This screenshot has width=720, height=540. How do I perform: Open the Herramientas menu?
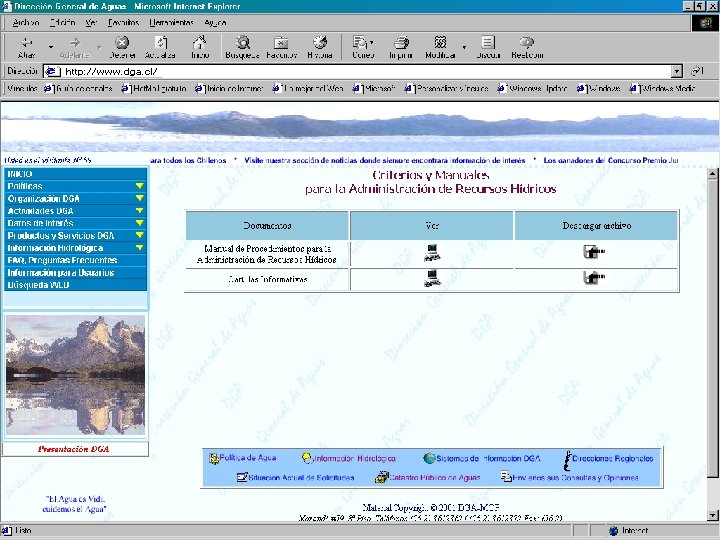click(171, 22)
